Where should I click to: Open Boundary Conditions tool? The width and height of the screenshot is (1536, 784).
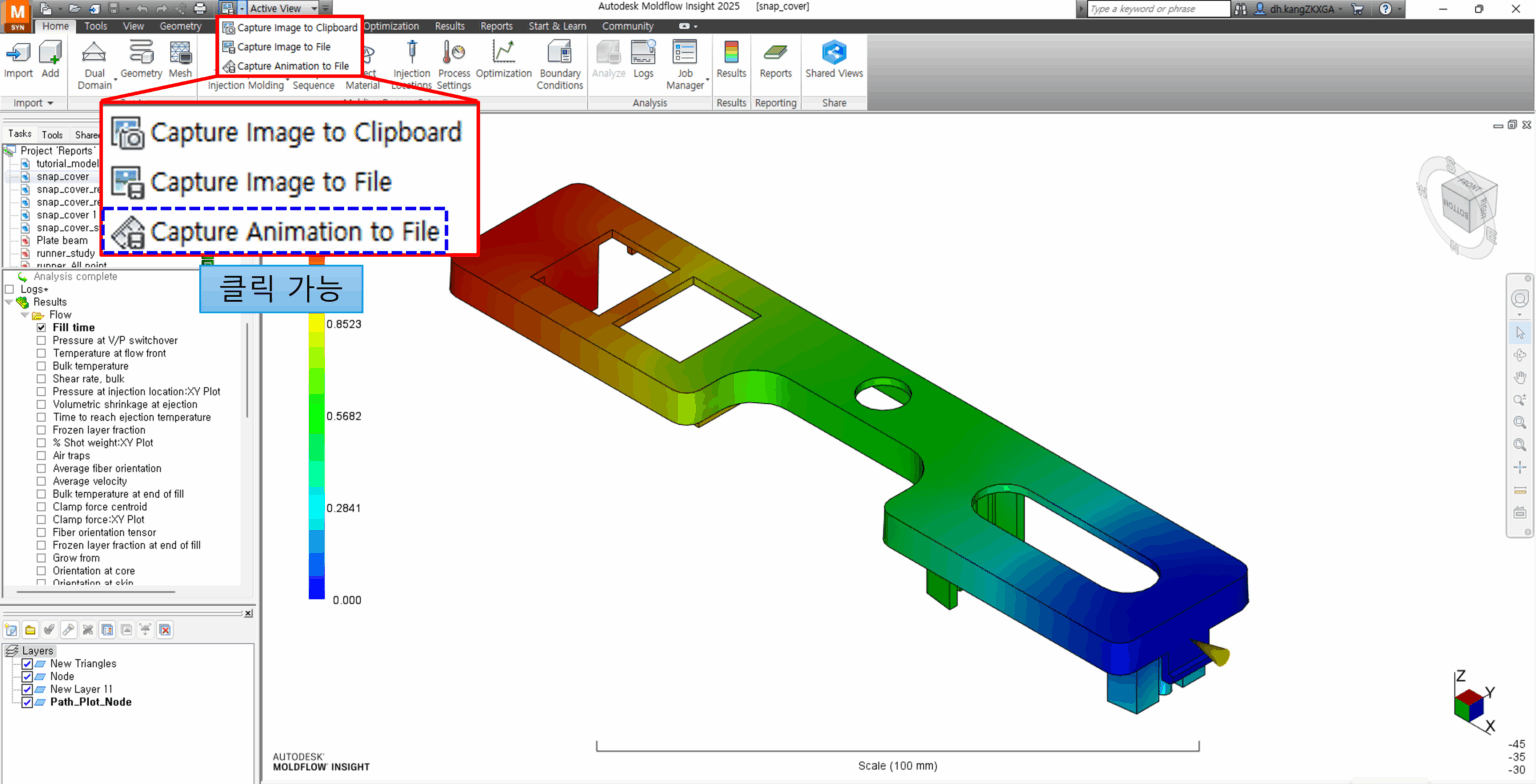[x=560, y=66]
